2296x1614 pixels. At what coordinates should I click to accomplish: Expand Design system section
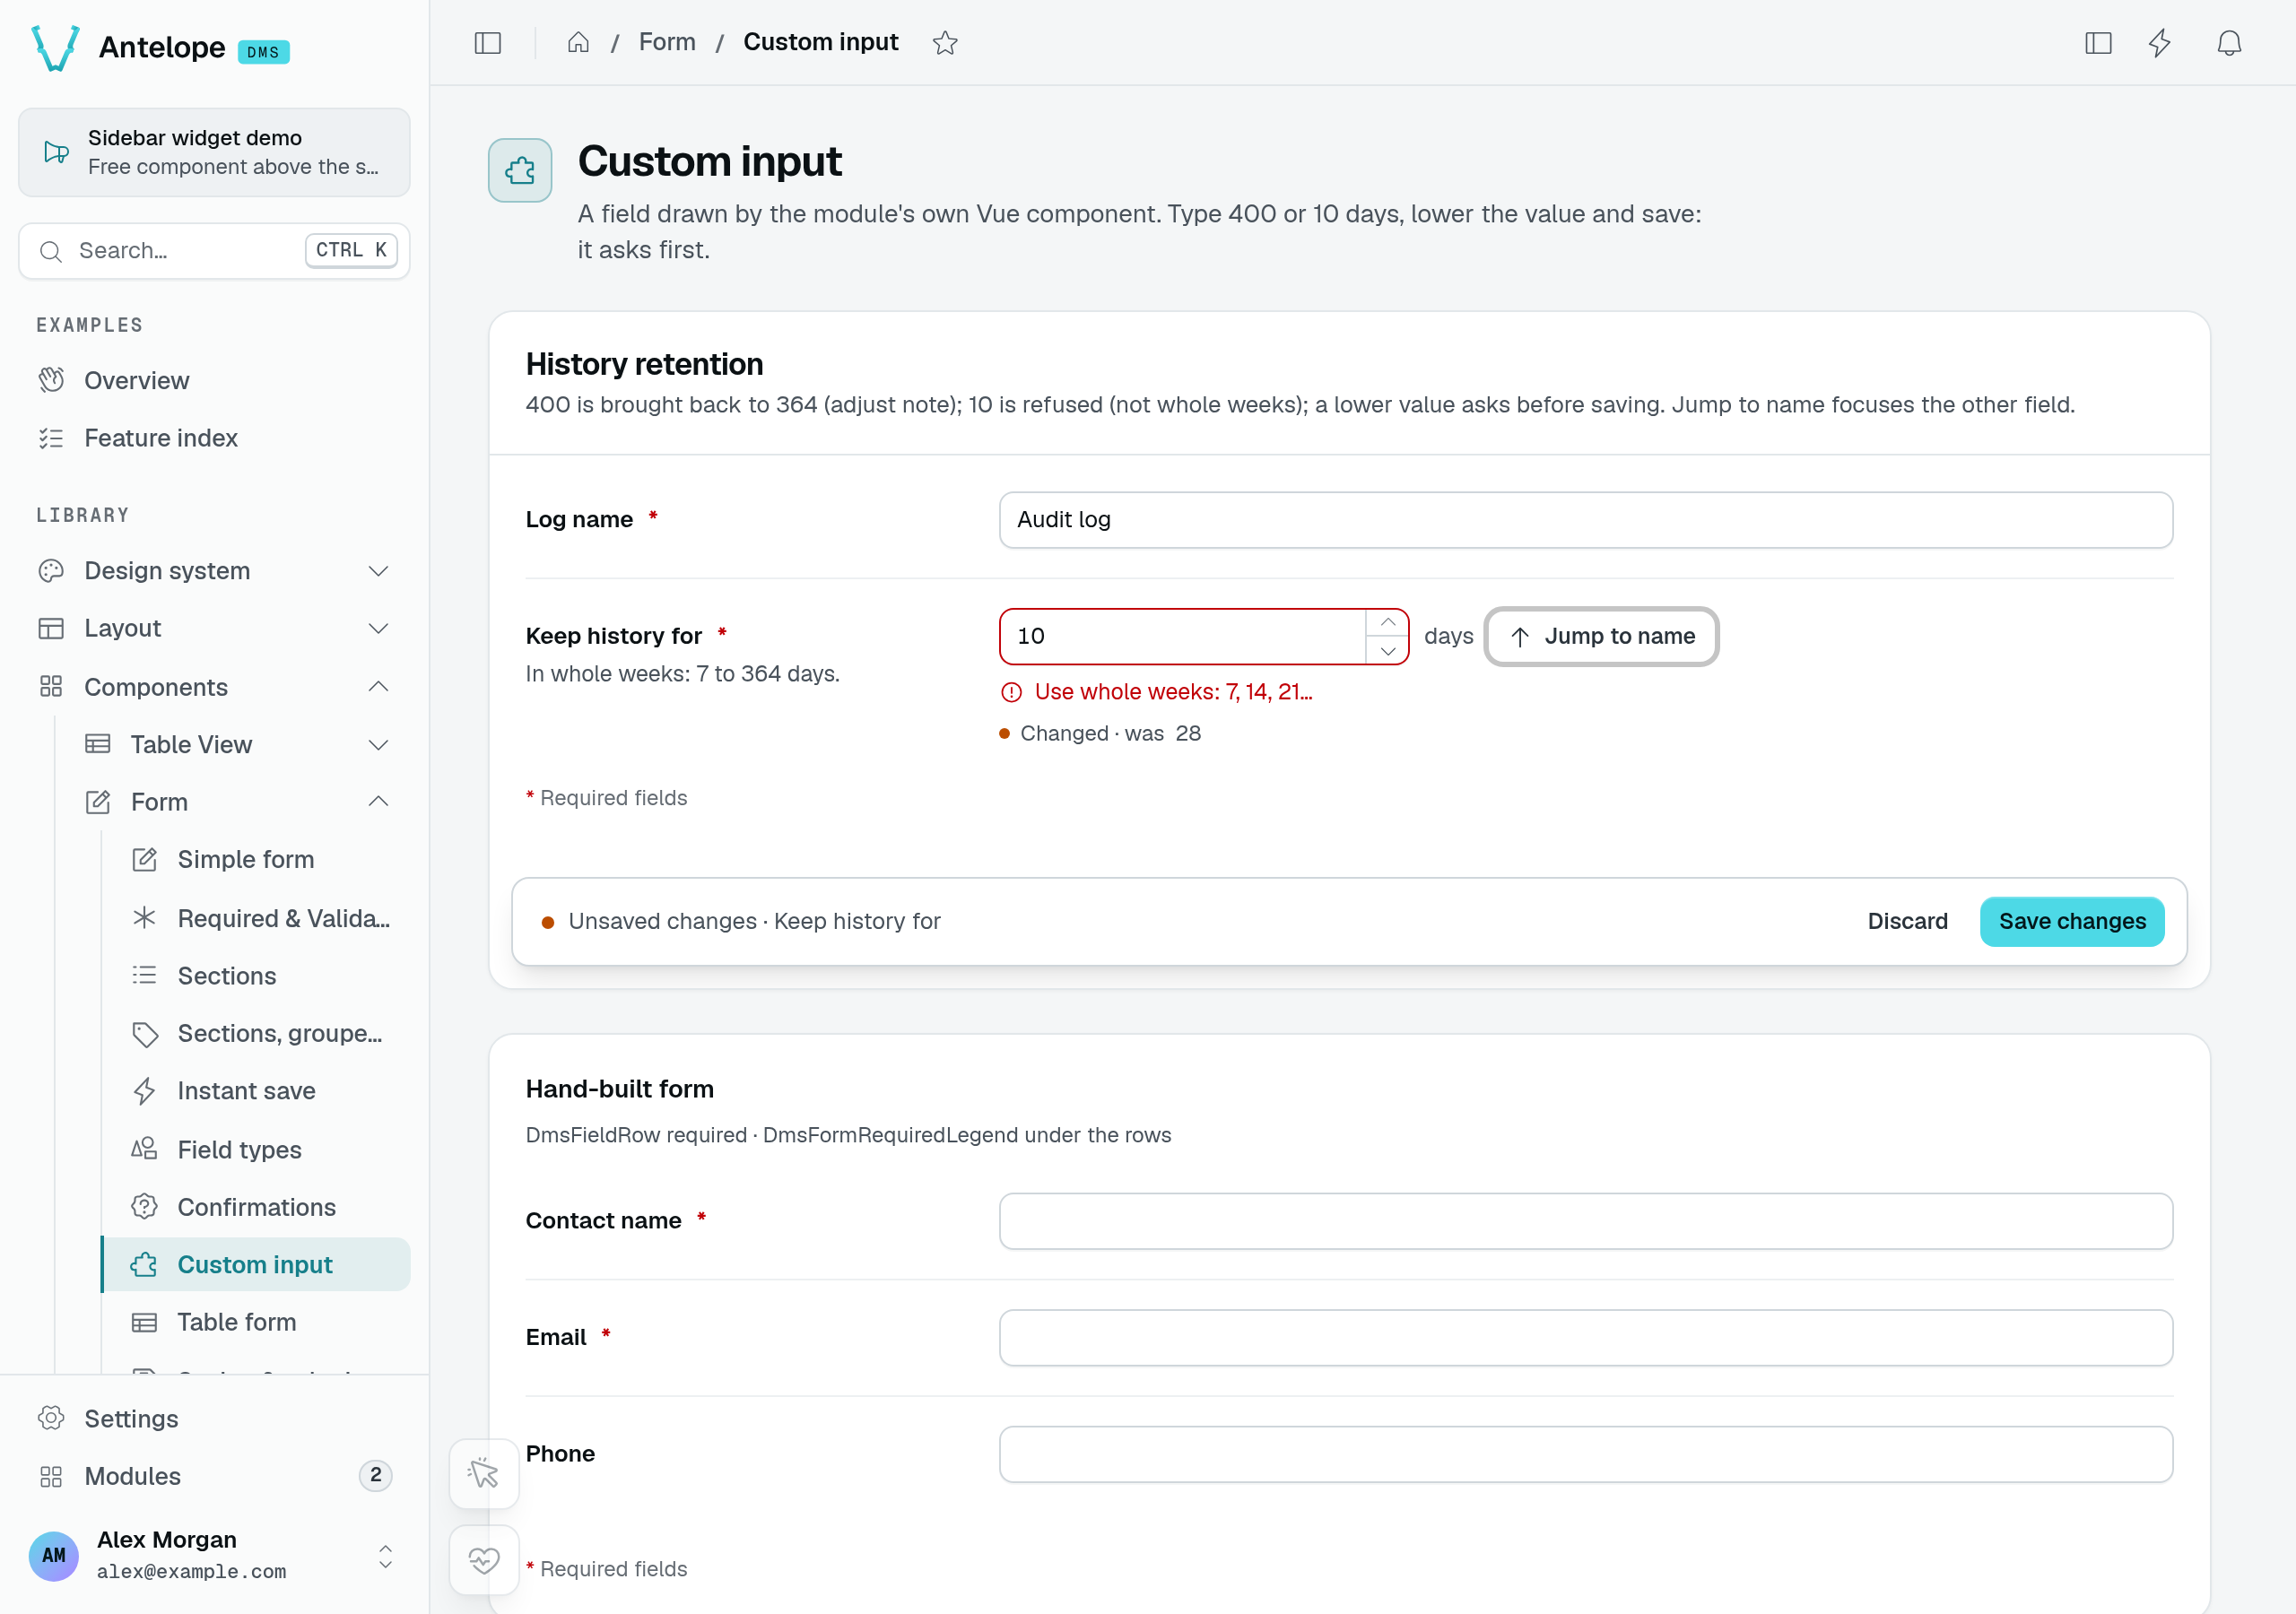point(214,570)
